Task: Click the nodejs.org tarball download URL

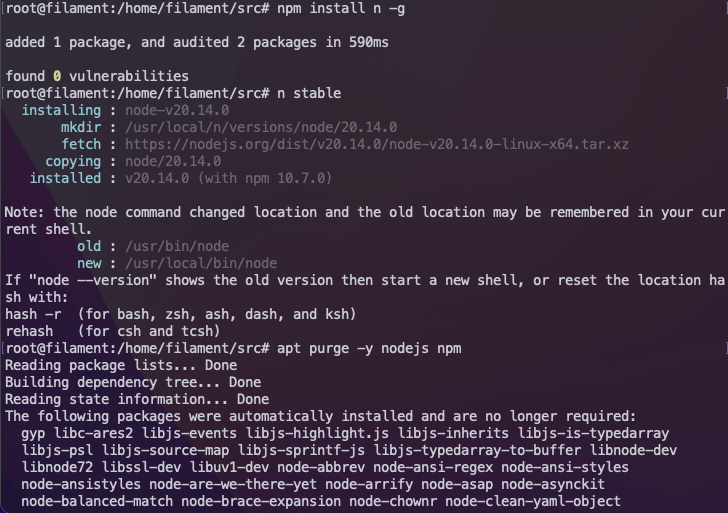Action: [x=377, y=144]
